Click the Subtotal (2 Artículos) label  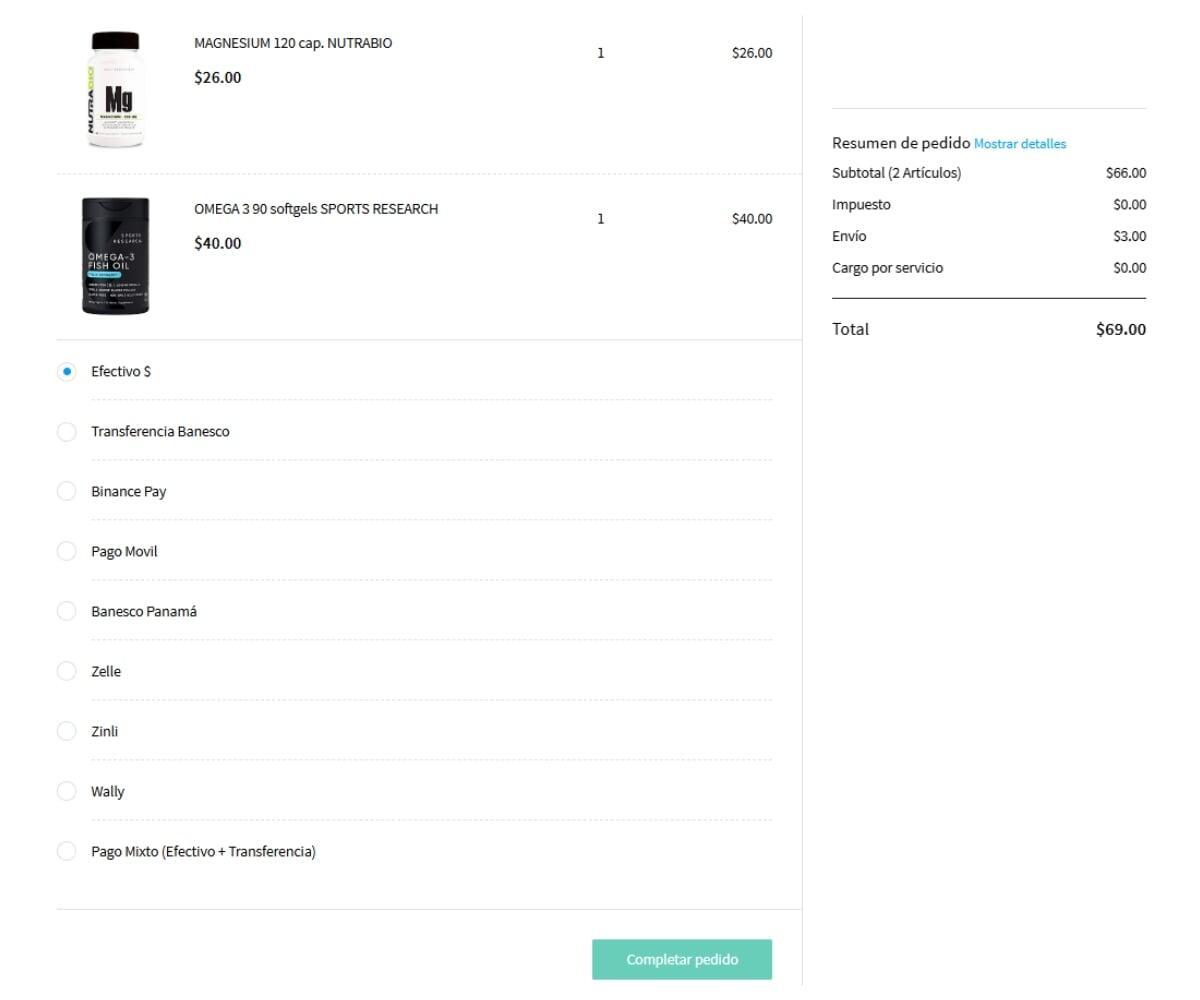896,174
